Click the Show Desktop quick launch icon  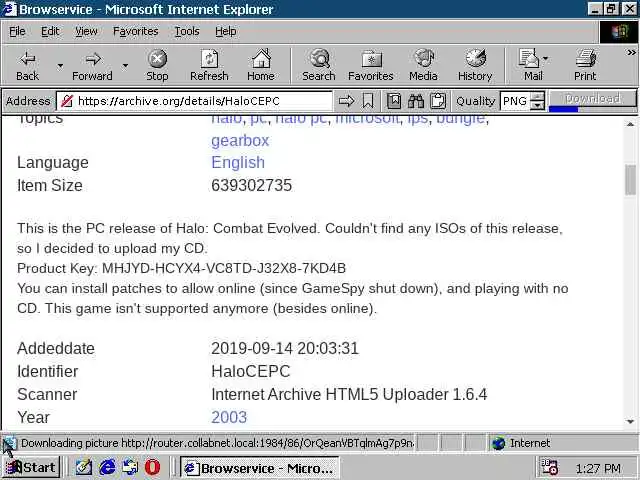[130, 467]
